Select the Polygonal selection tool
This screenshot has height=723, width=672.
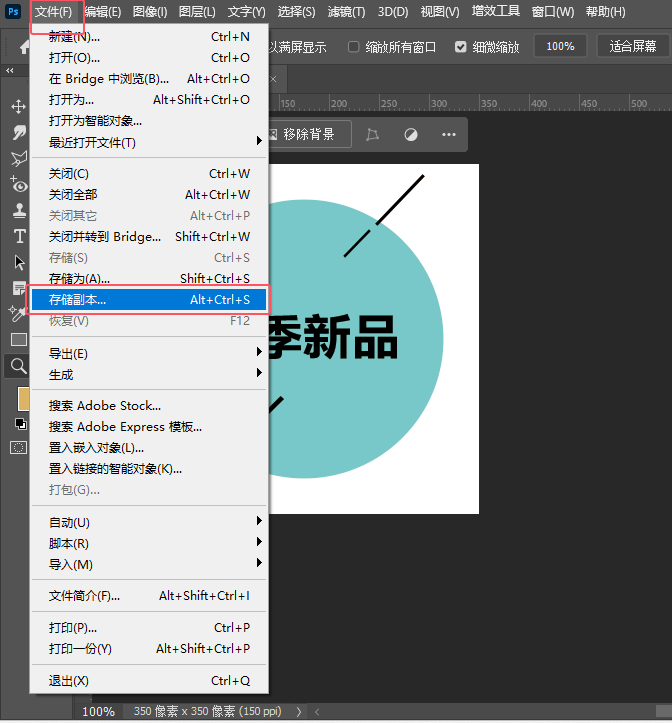click(x=19, y=159)
